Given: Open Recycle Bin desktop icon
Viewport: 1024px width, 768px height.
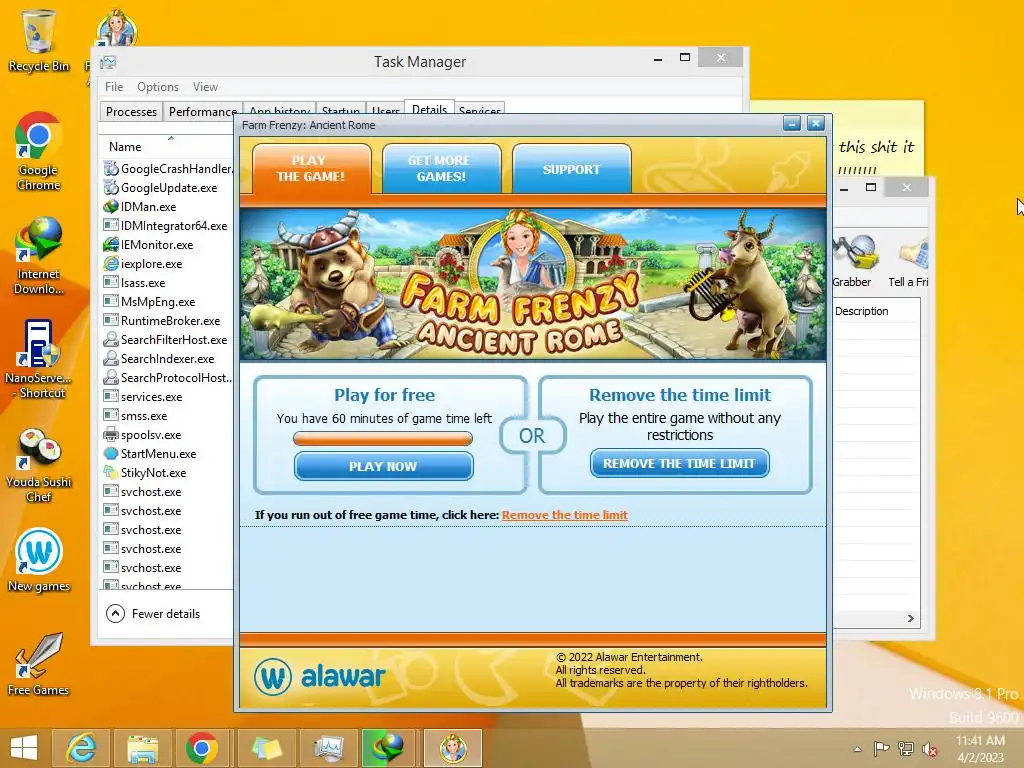Looking at the screenshot, I should [39, 40].
